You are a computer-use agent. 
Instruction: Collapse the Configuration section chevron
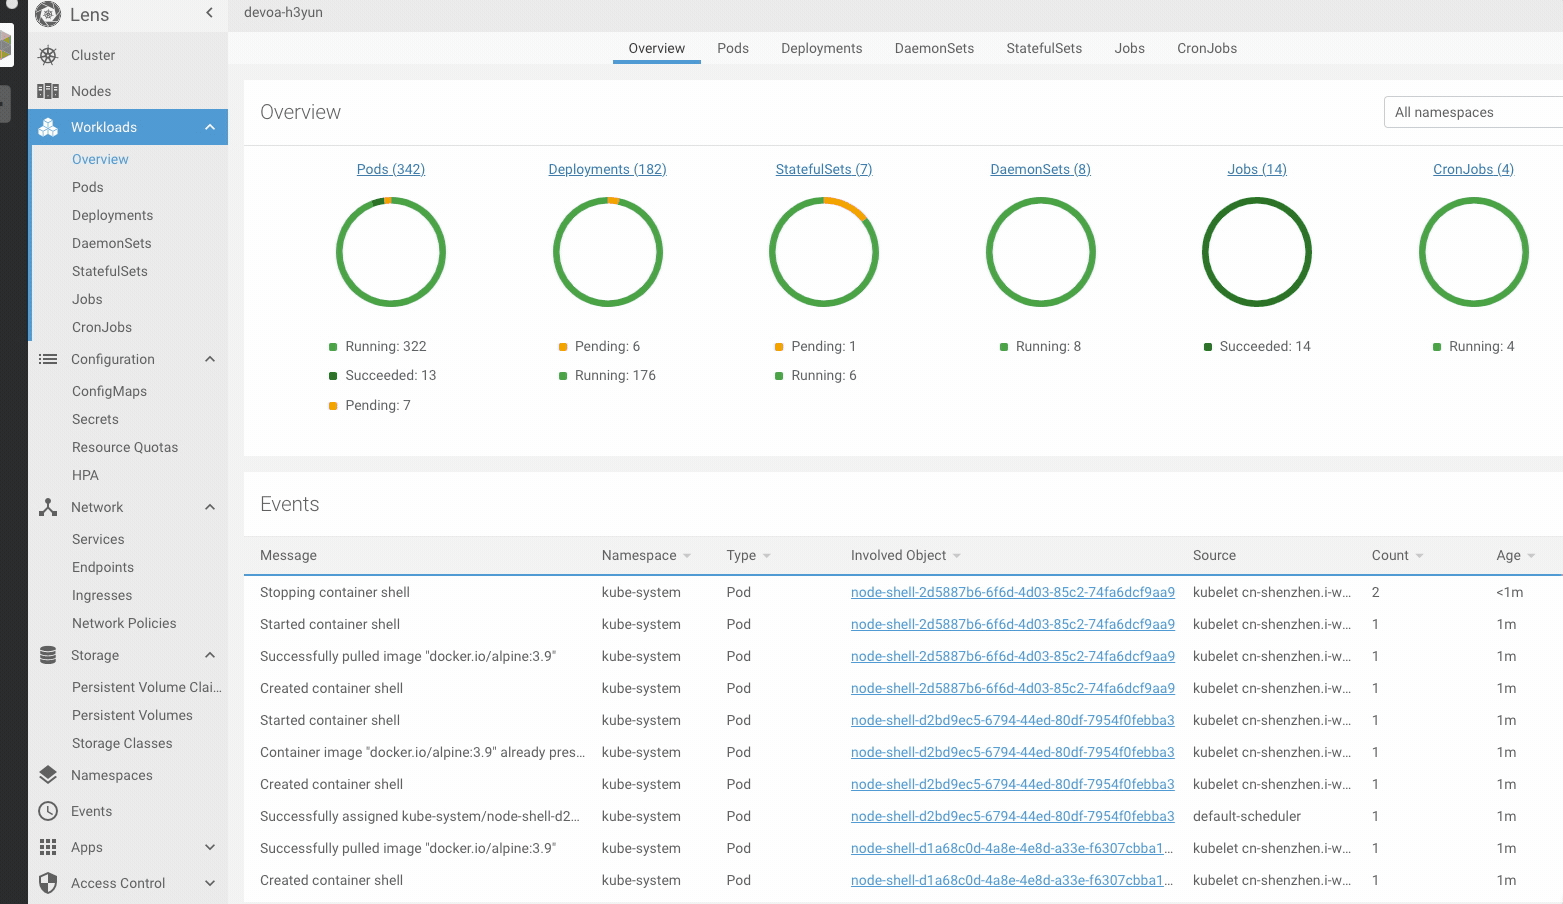click(210, 359)
